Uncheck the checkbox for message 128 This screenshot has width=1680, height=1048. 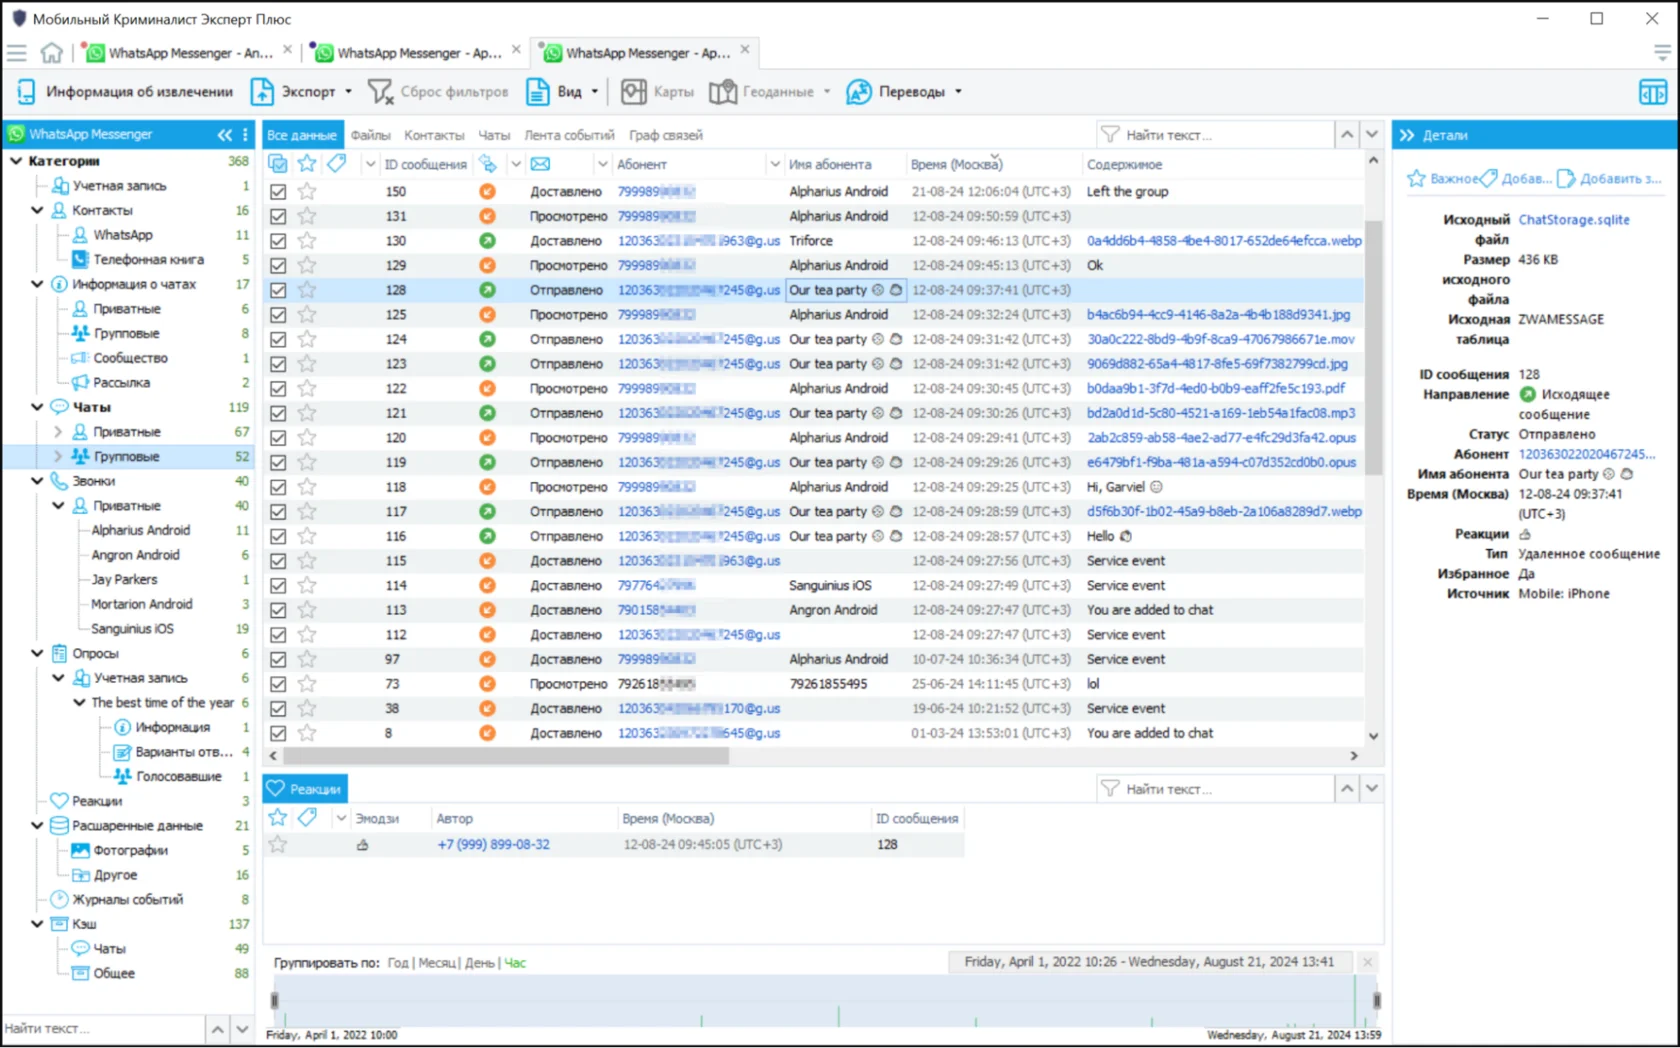point(278,290)
